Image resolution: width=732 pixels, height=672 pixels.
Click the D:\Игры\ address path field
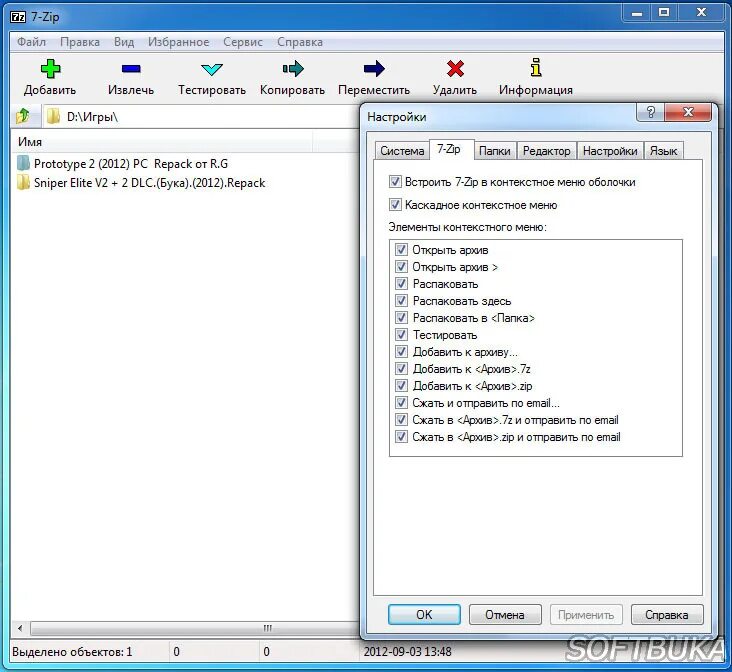pyautogui.click(x=201, y=116)
